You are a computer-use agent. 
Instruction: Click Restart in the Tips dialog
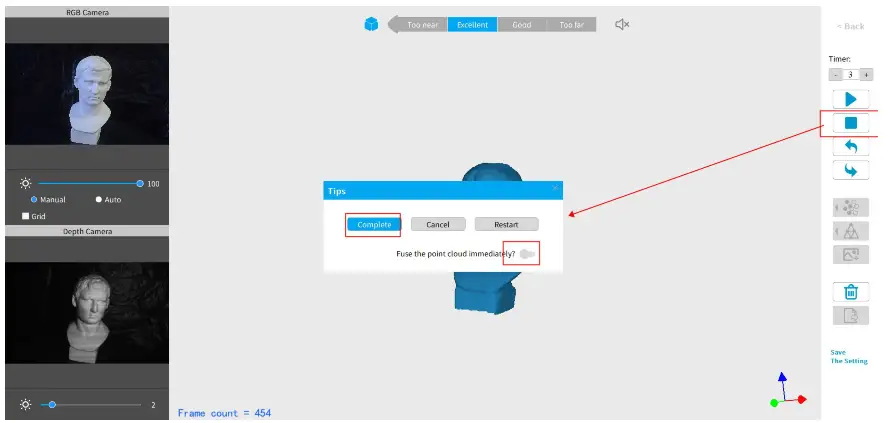[x=506, y=224]
